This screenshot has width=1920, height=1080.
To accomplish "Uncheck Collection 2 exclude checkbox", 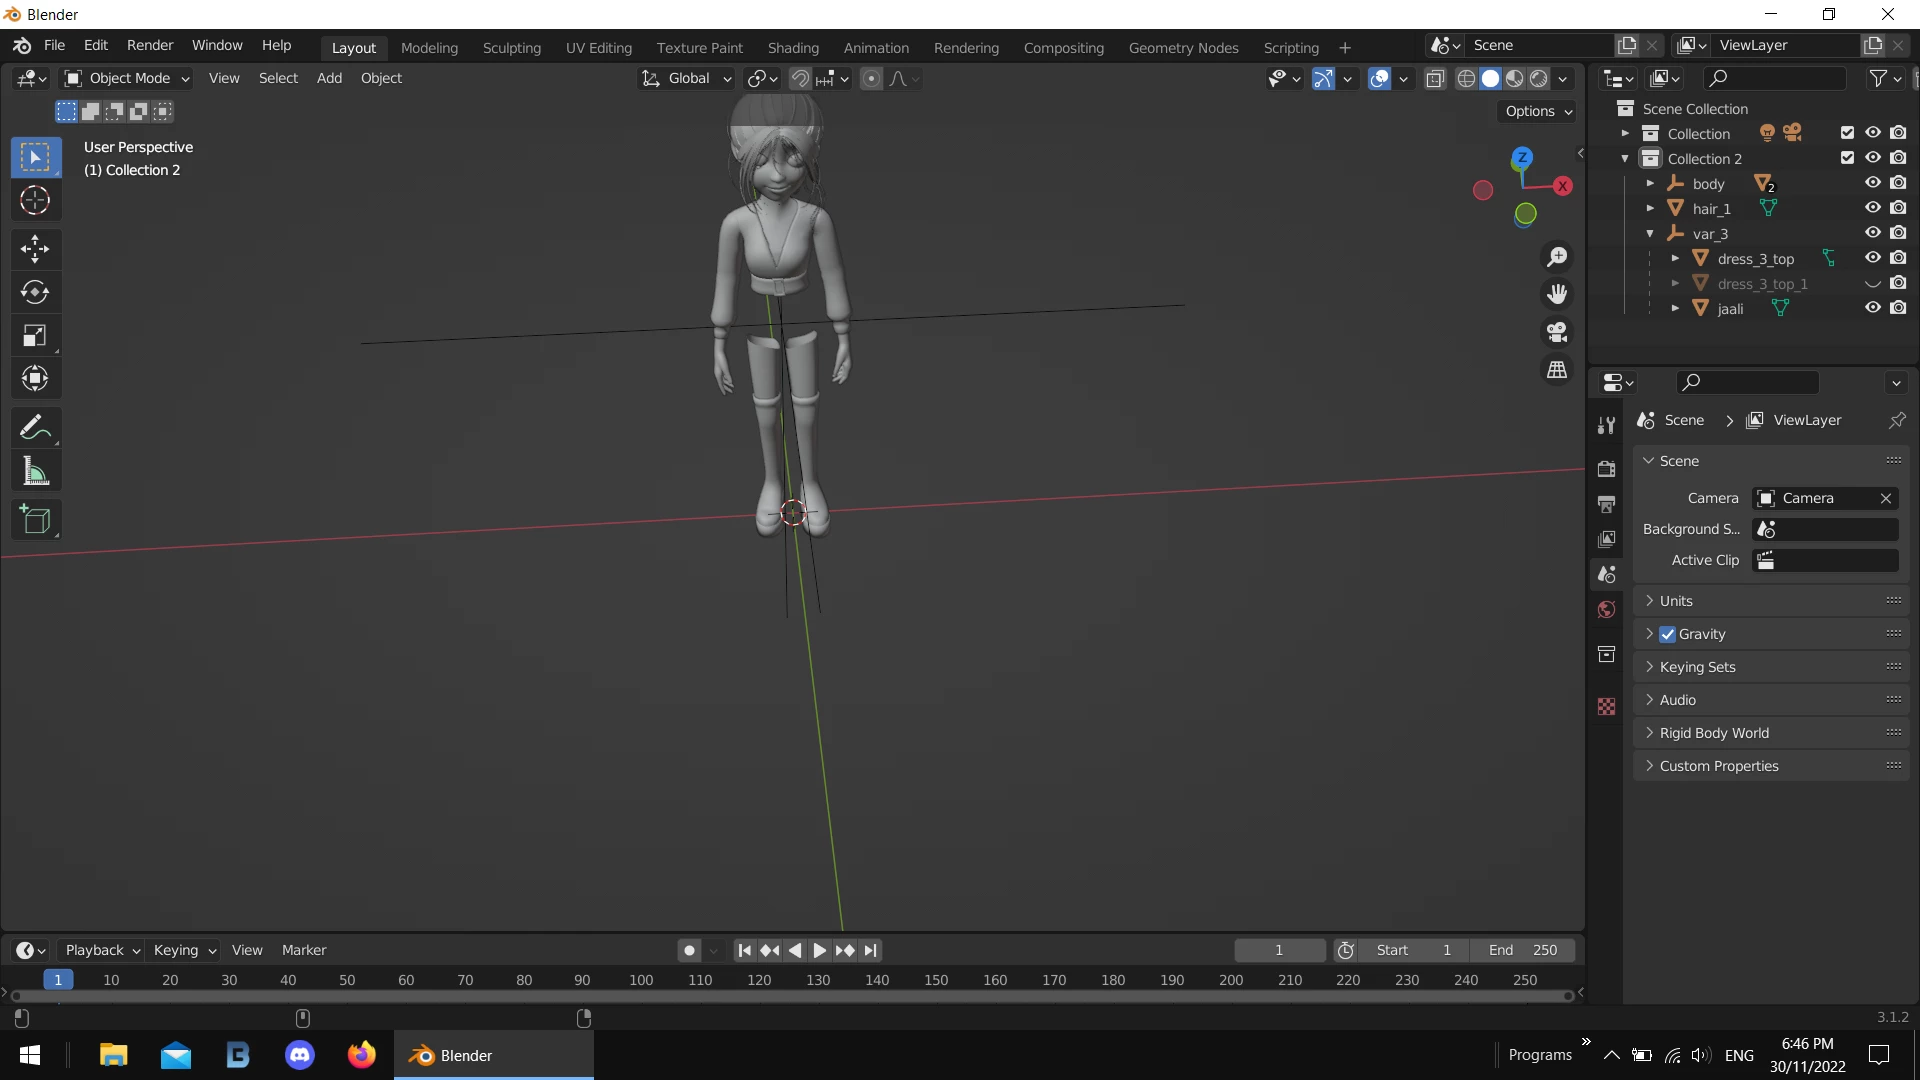I will (x=1847, y=158).
